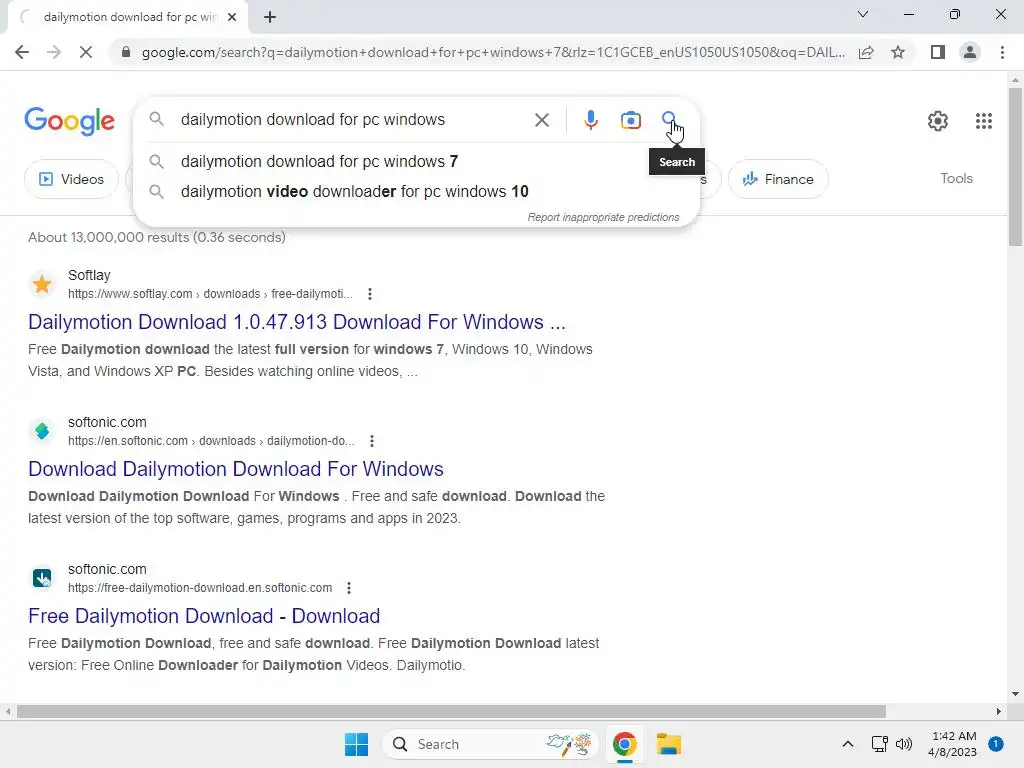Share this page from address bar

click(x=866, y=52)
